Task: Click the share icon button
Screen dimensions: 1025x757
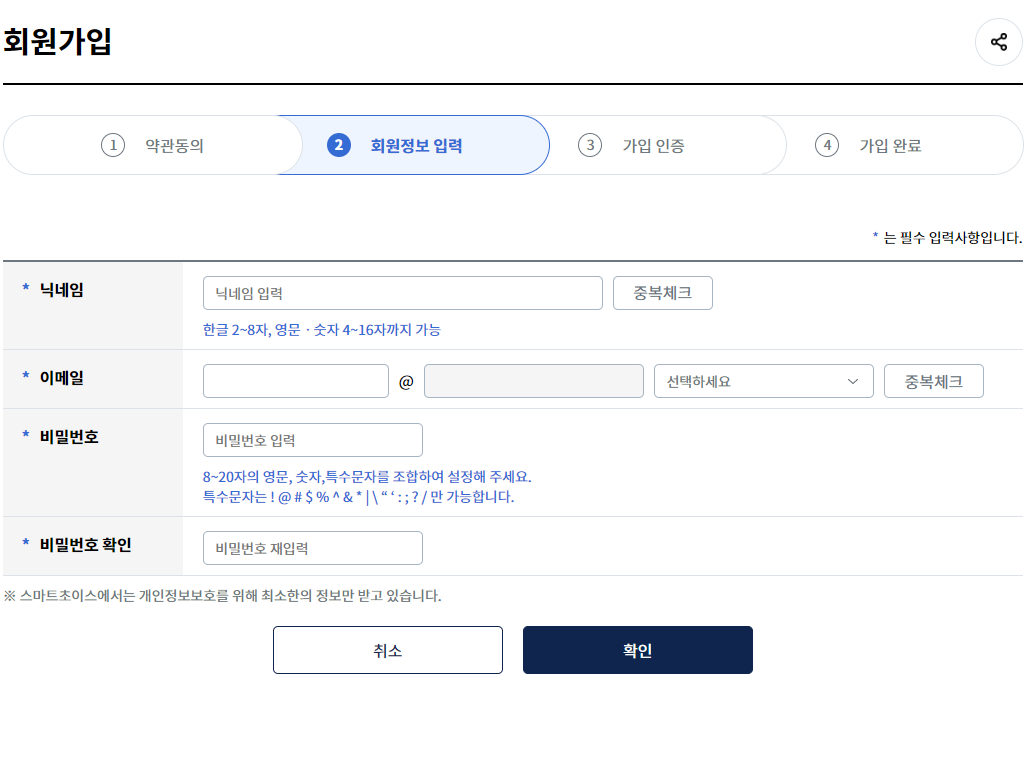Action: [x=998, y=42]
